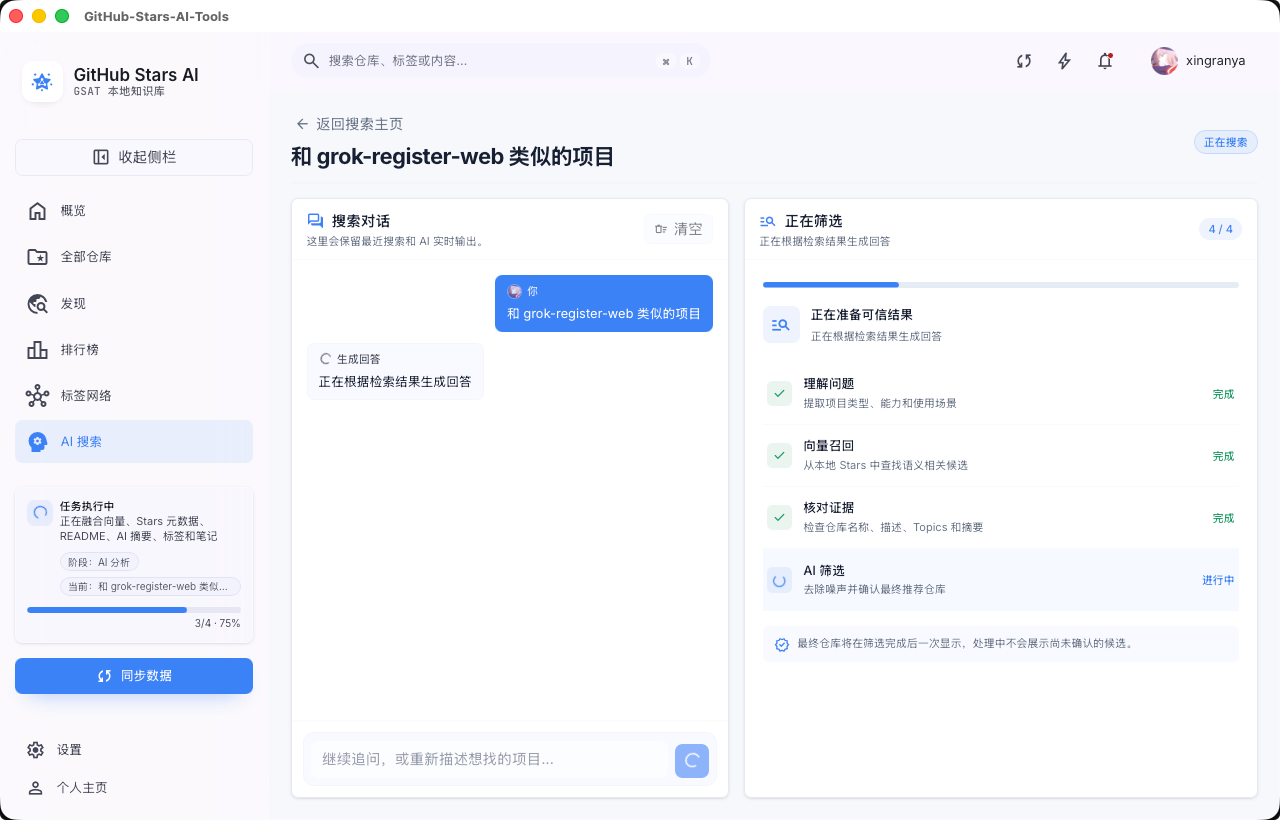Click the 正在根据检索结果生成回答 chat message
The image size is (1280, 820).
[x=395, y=372]
